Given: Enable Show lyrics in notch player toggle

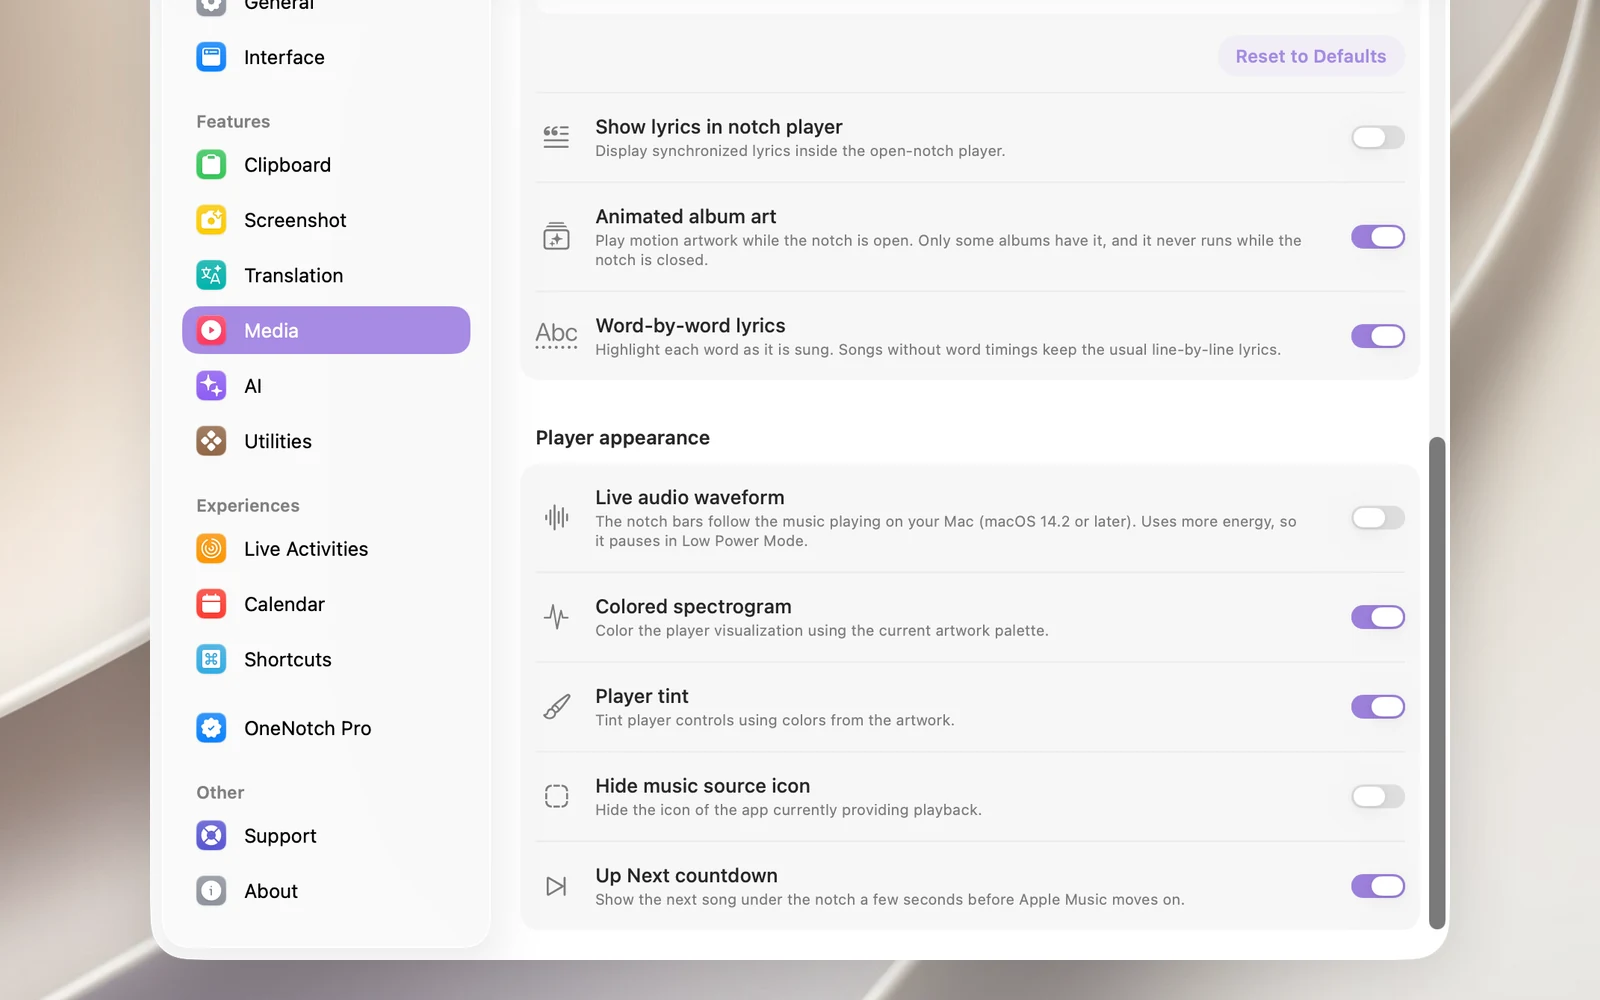Looking at the screenshot, I should click(1378, 137).
